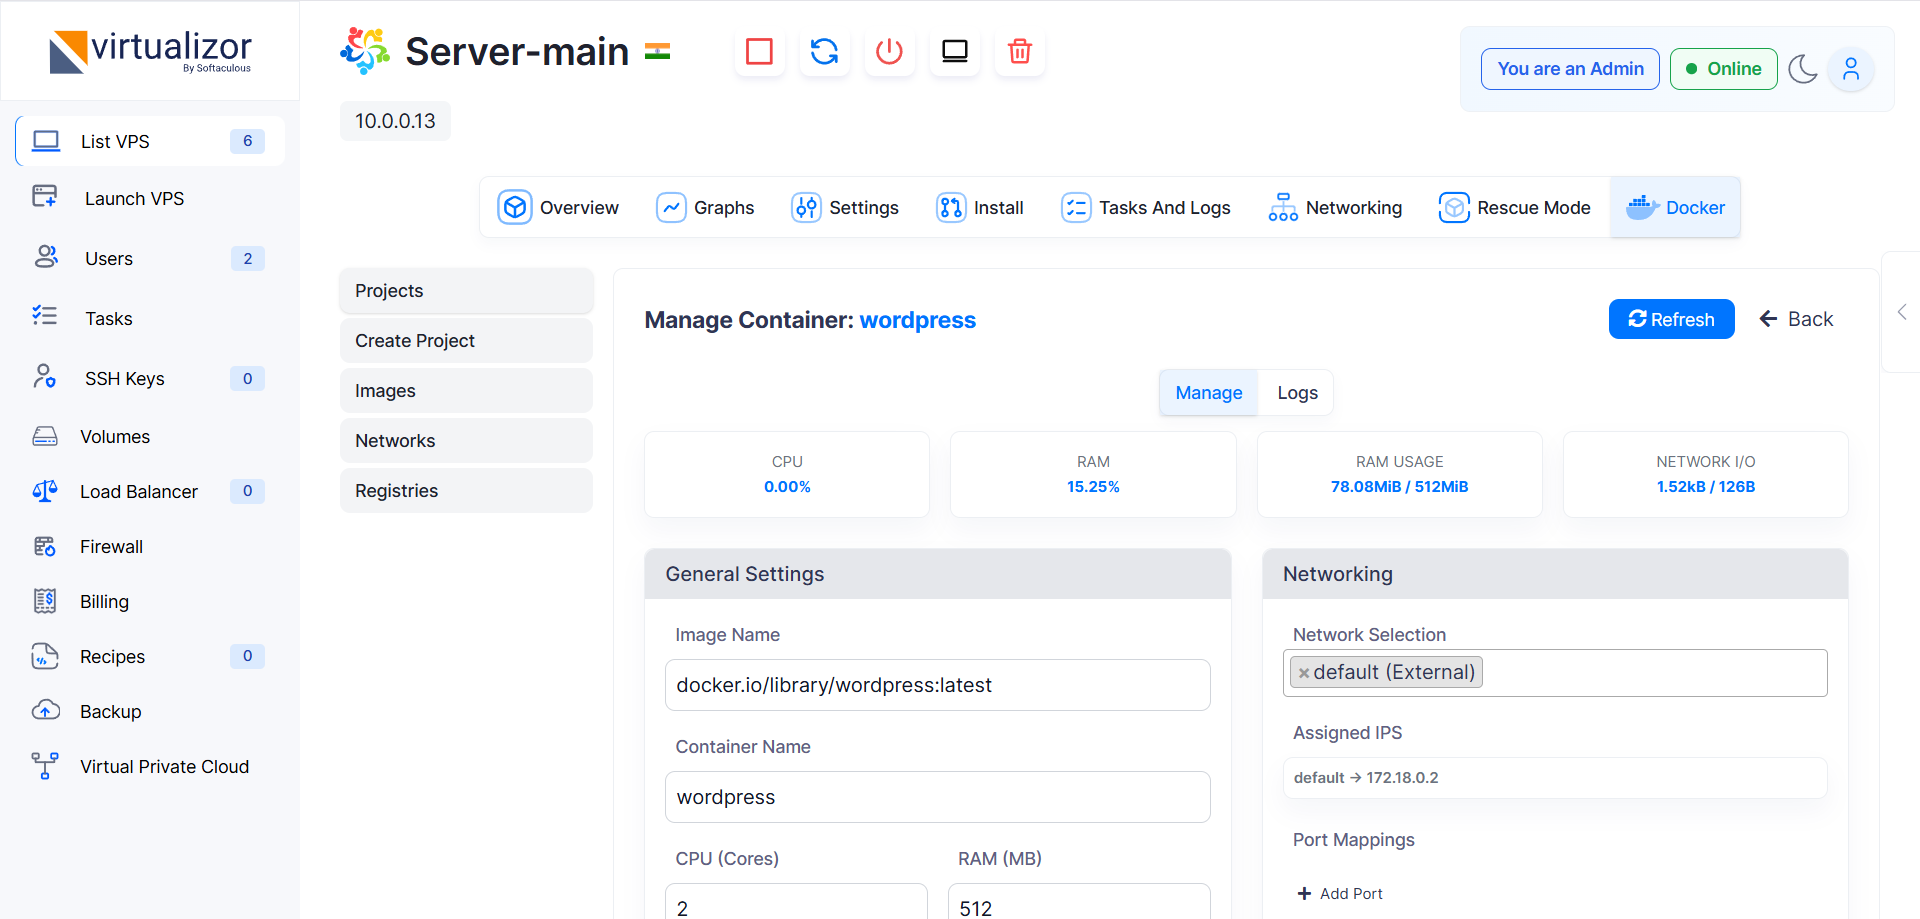1920x919 pixels.
Task: Switch to the container Logs tab
Action: pos(1297,393)
